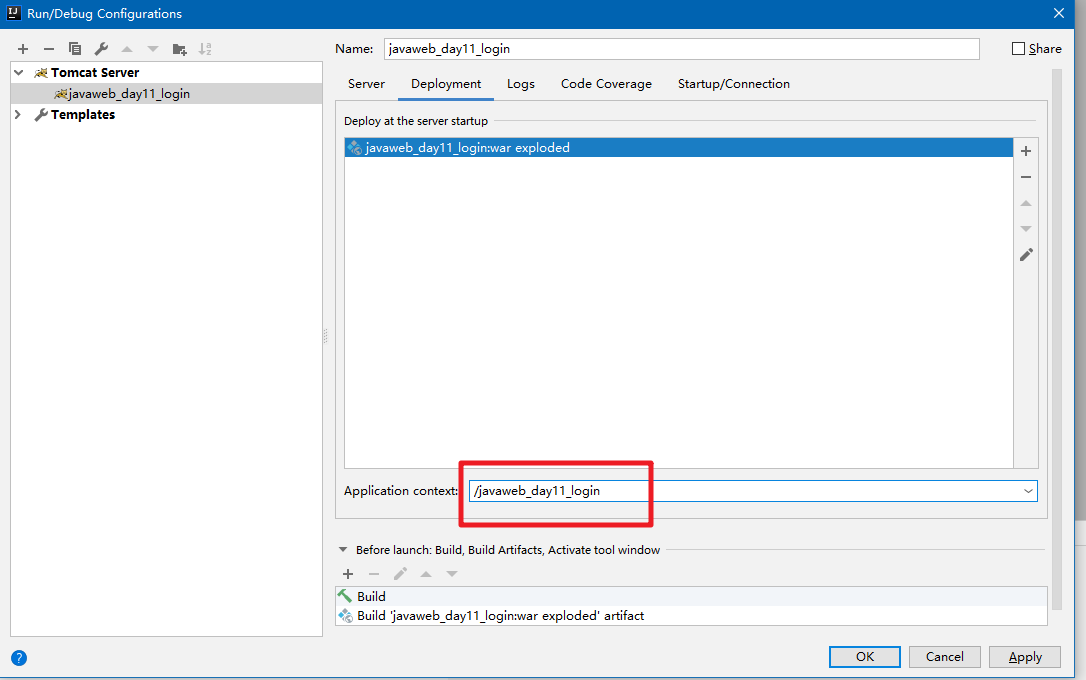The width and height of the screenshot is (1086, 680).
Task: Open the Startup/Connection tab
Action: click(x=733, y=84)
